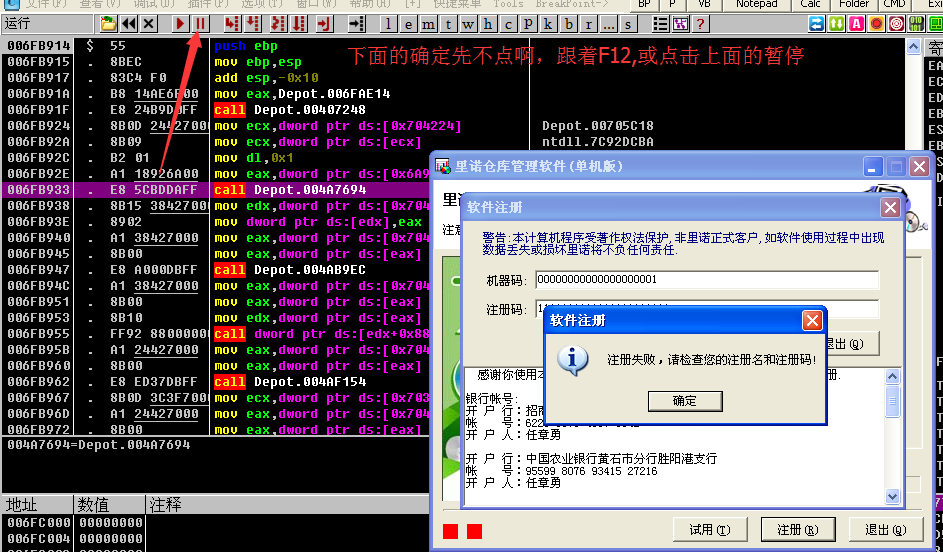Click the 试用(T) trial button
This screenshot has height=552, width=943.
pos(710,530)
